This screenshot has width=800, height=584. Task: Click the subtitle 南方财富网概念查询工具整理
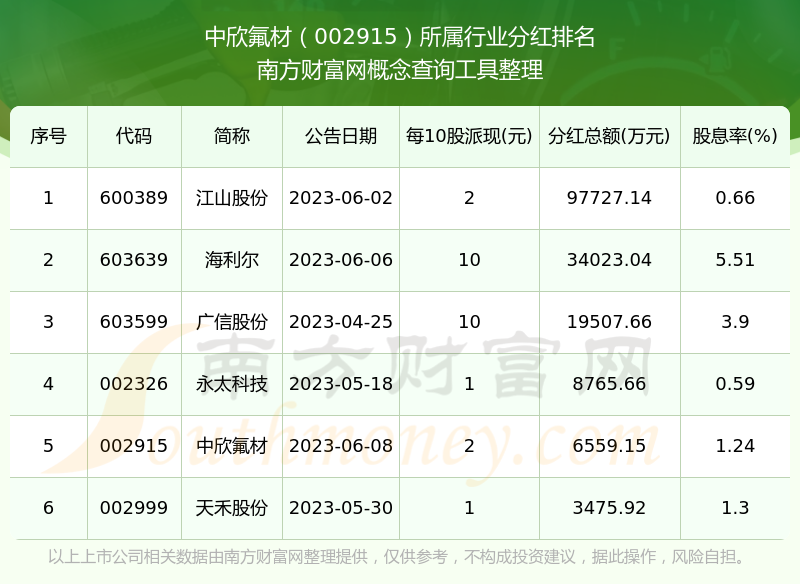(x=400, y=70)
